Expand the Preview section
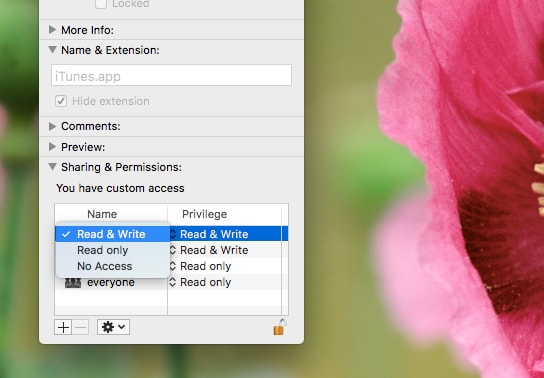This screenshot has width=544, height=378. tap(52, 147)
